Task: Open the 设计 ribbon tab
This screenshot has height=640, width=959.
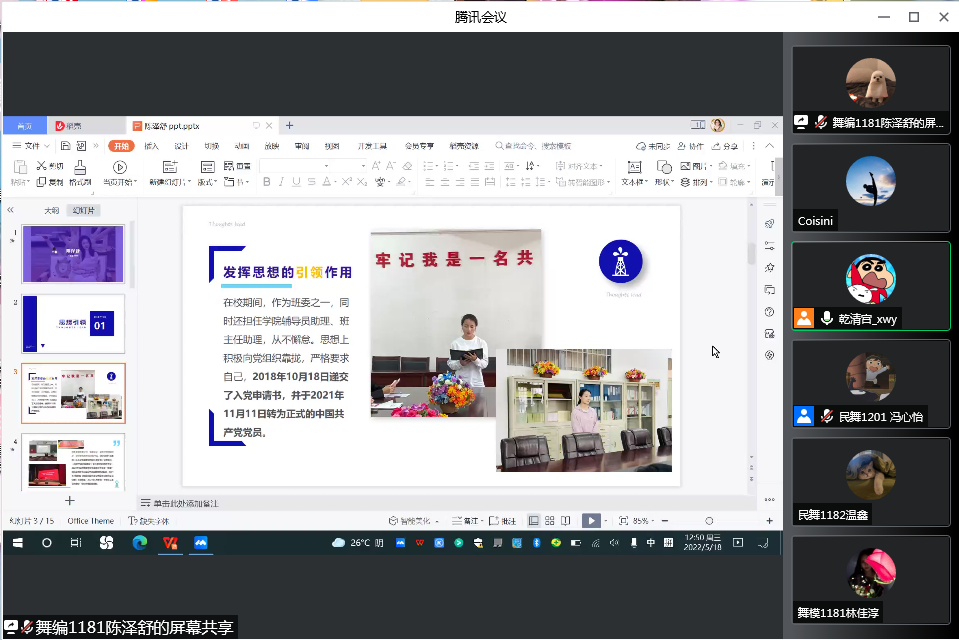Action: click(x=181, y=146)
